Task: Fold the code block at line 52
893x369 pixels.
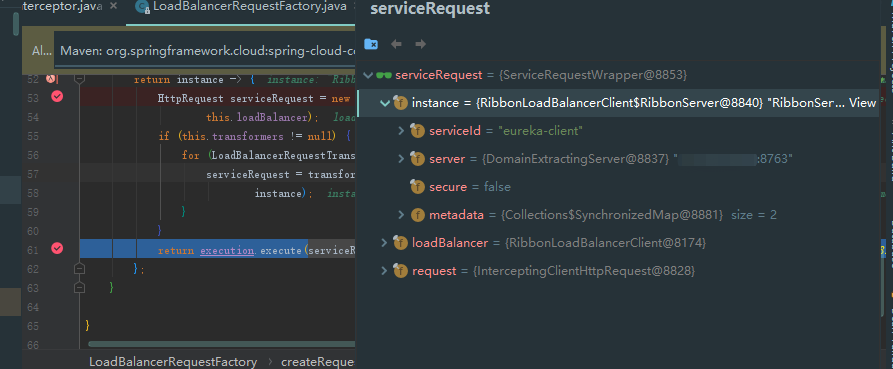Action: coord(80,79)
